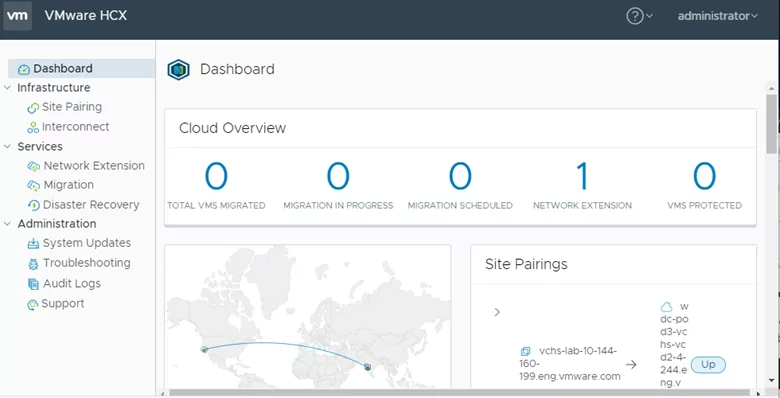Click the Disaster Recovery icon
This screenshot has width=780, height=398.
(x=33, y=205)
